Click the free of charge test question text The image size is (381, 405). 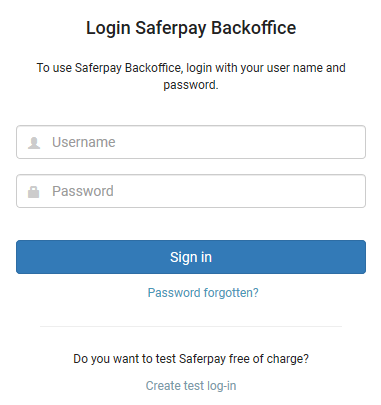191,359
